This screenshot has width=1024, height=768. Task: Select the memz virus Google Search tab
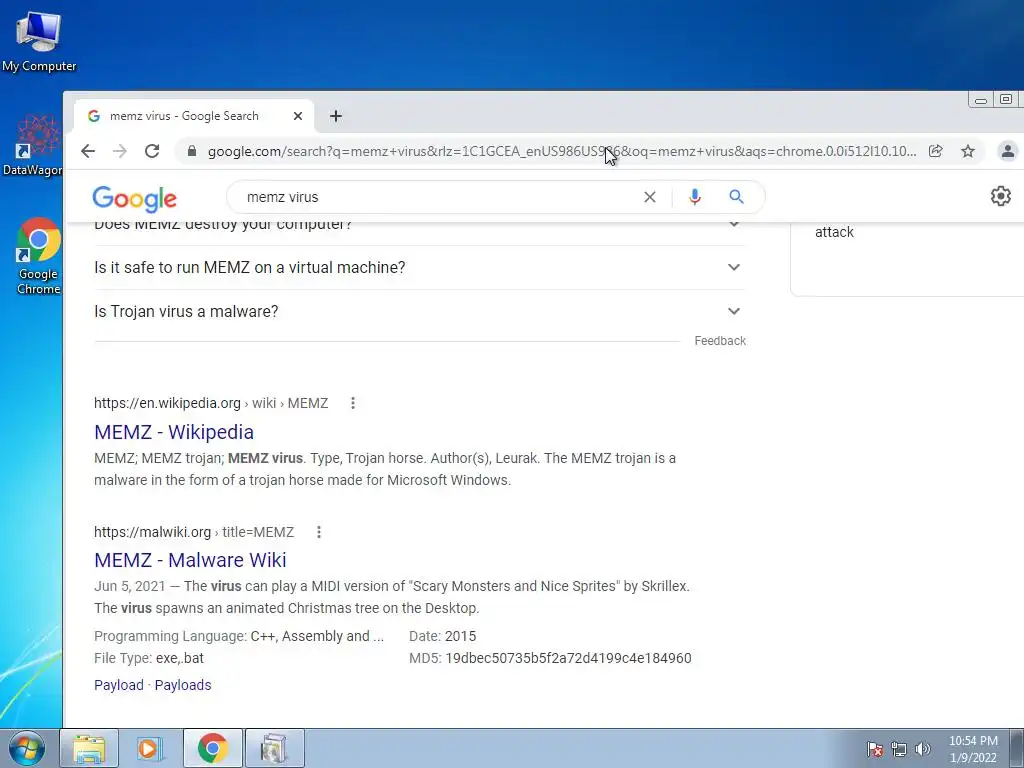194,116
